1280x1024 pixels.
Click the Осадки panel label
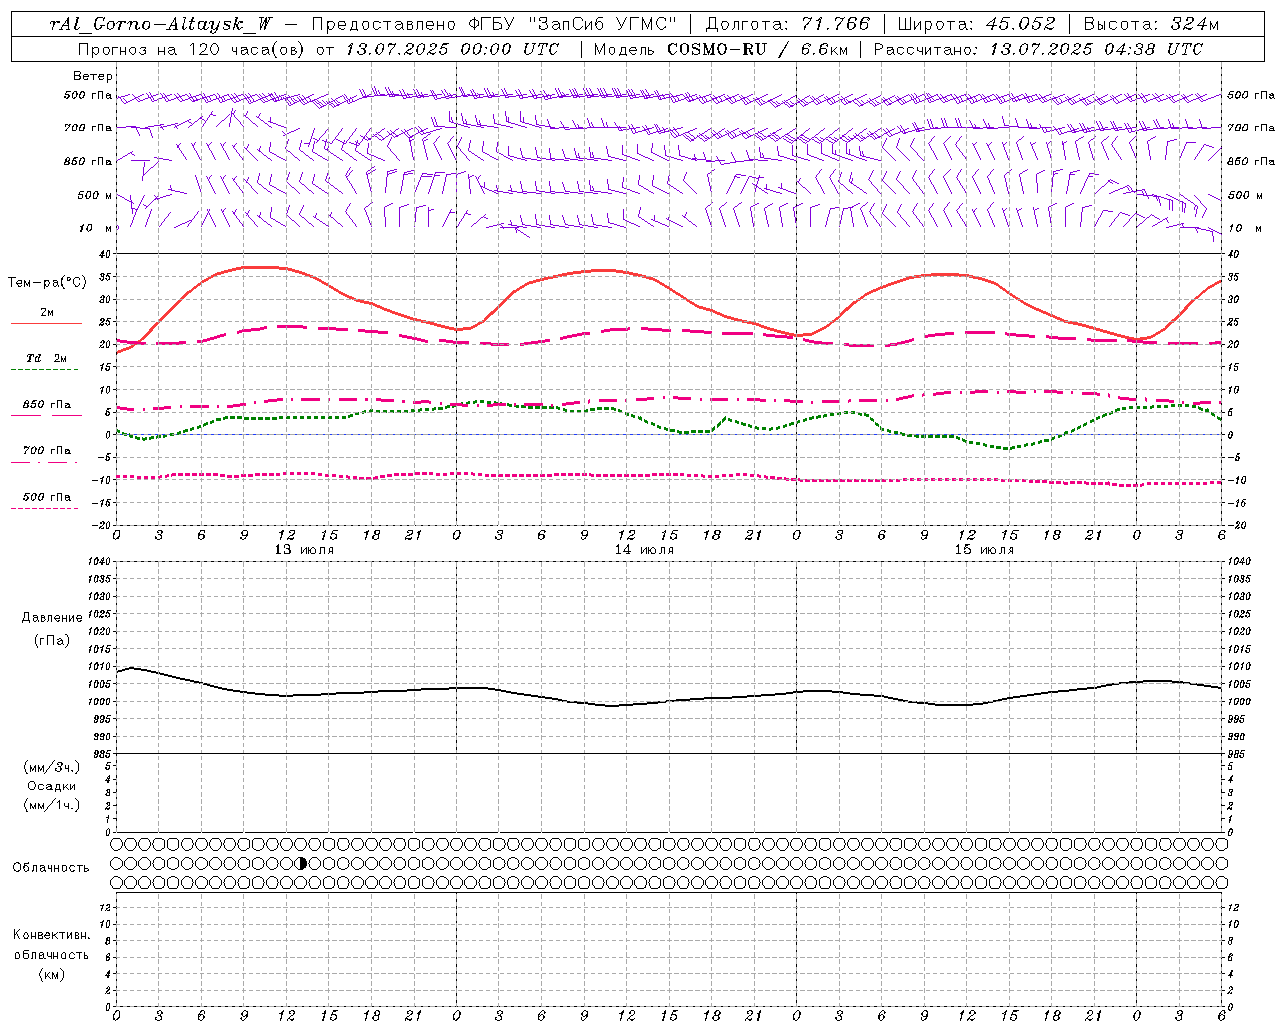coord(52,786)
